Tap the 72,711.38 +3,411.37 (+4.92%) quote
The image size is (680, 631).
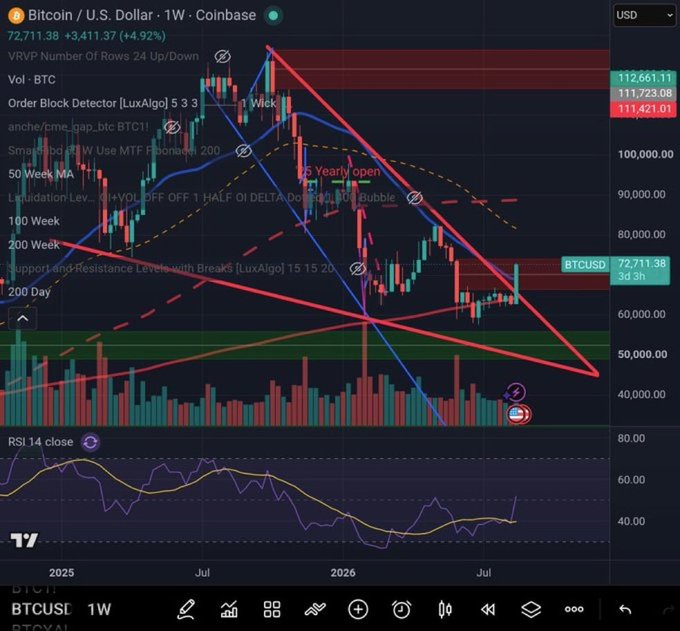point(87,36)
